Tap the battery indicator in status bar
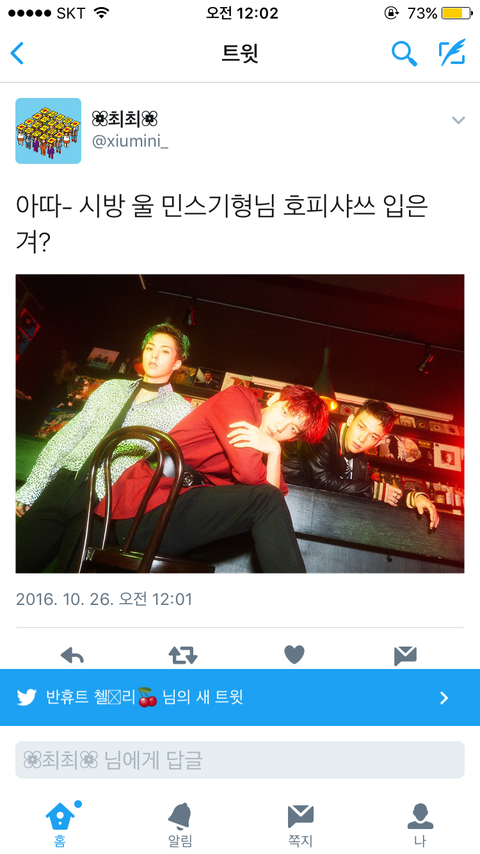Viewport: 480px width, 854px height. (456, 13)
